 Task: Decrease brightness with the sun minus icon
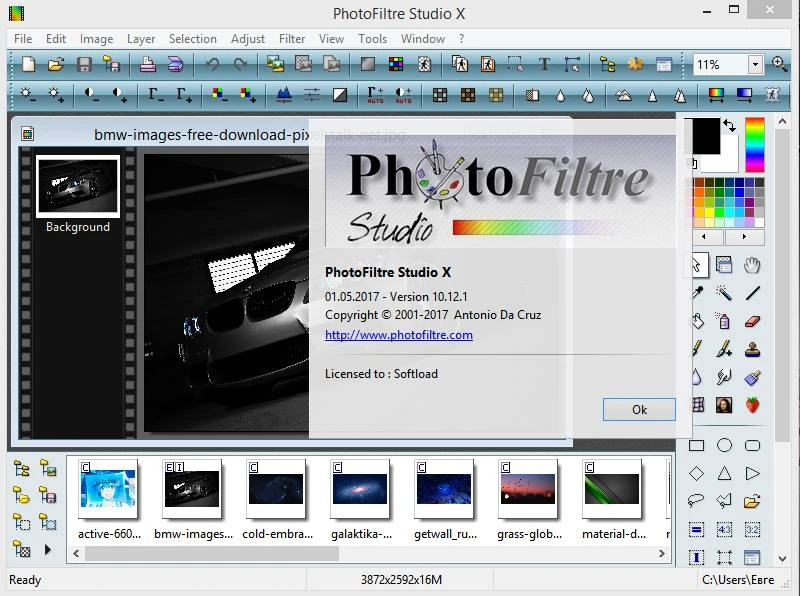pos(28,95)
